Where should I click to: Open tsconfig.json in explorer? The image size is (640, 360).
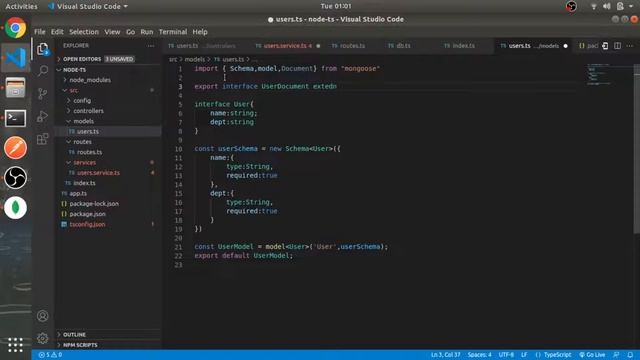pyautogui.click(x=108, y=224)
